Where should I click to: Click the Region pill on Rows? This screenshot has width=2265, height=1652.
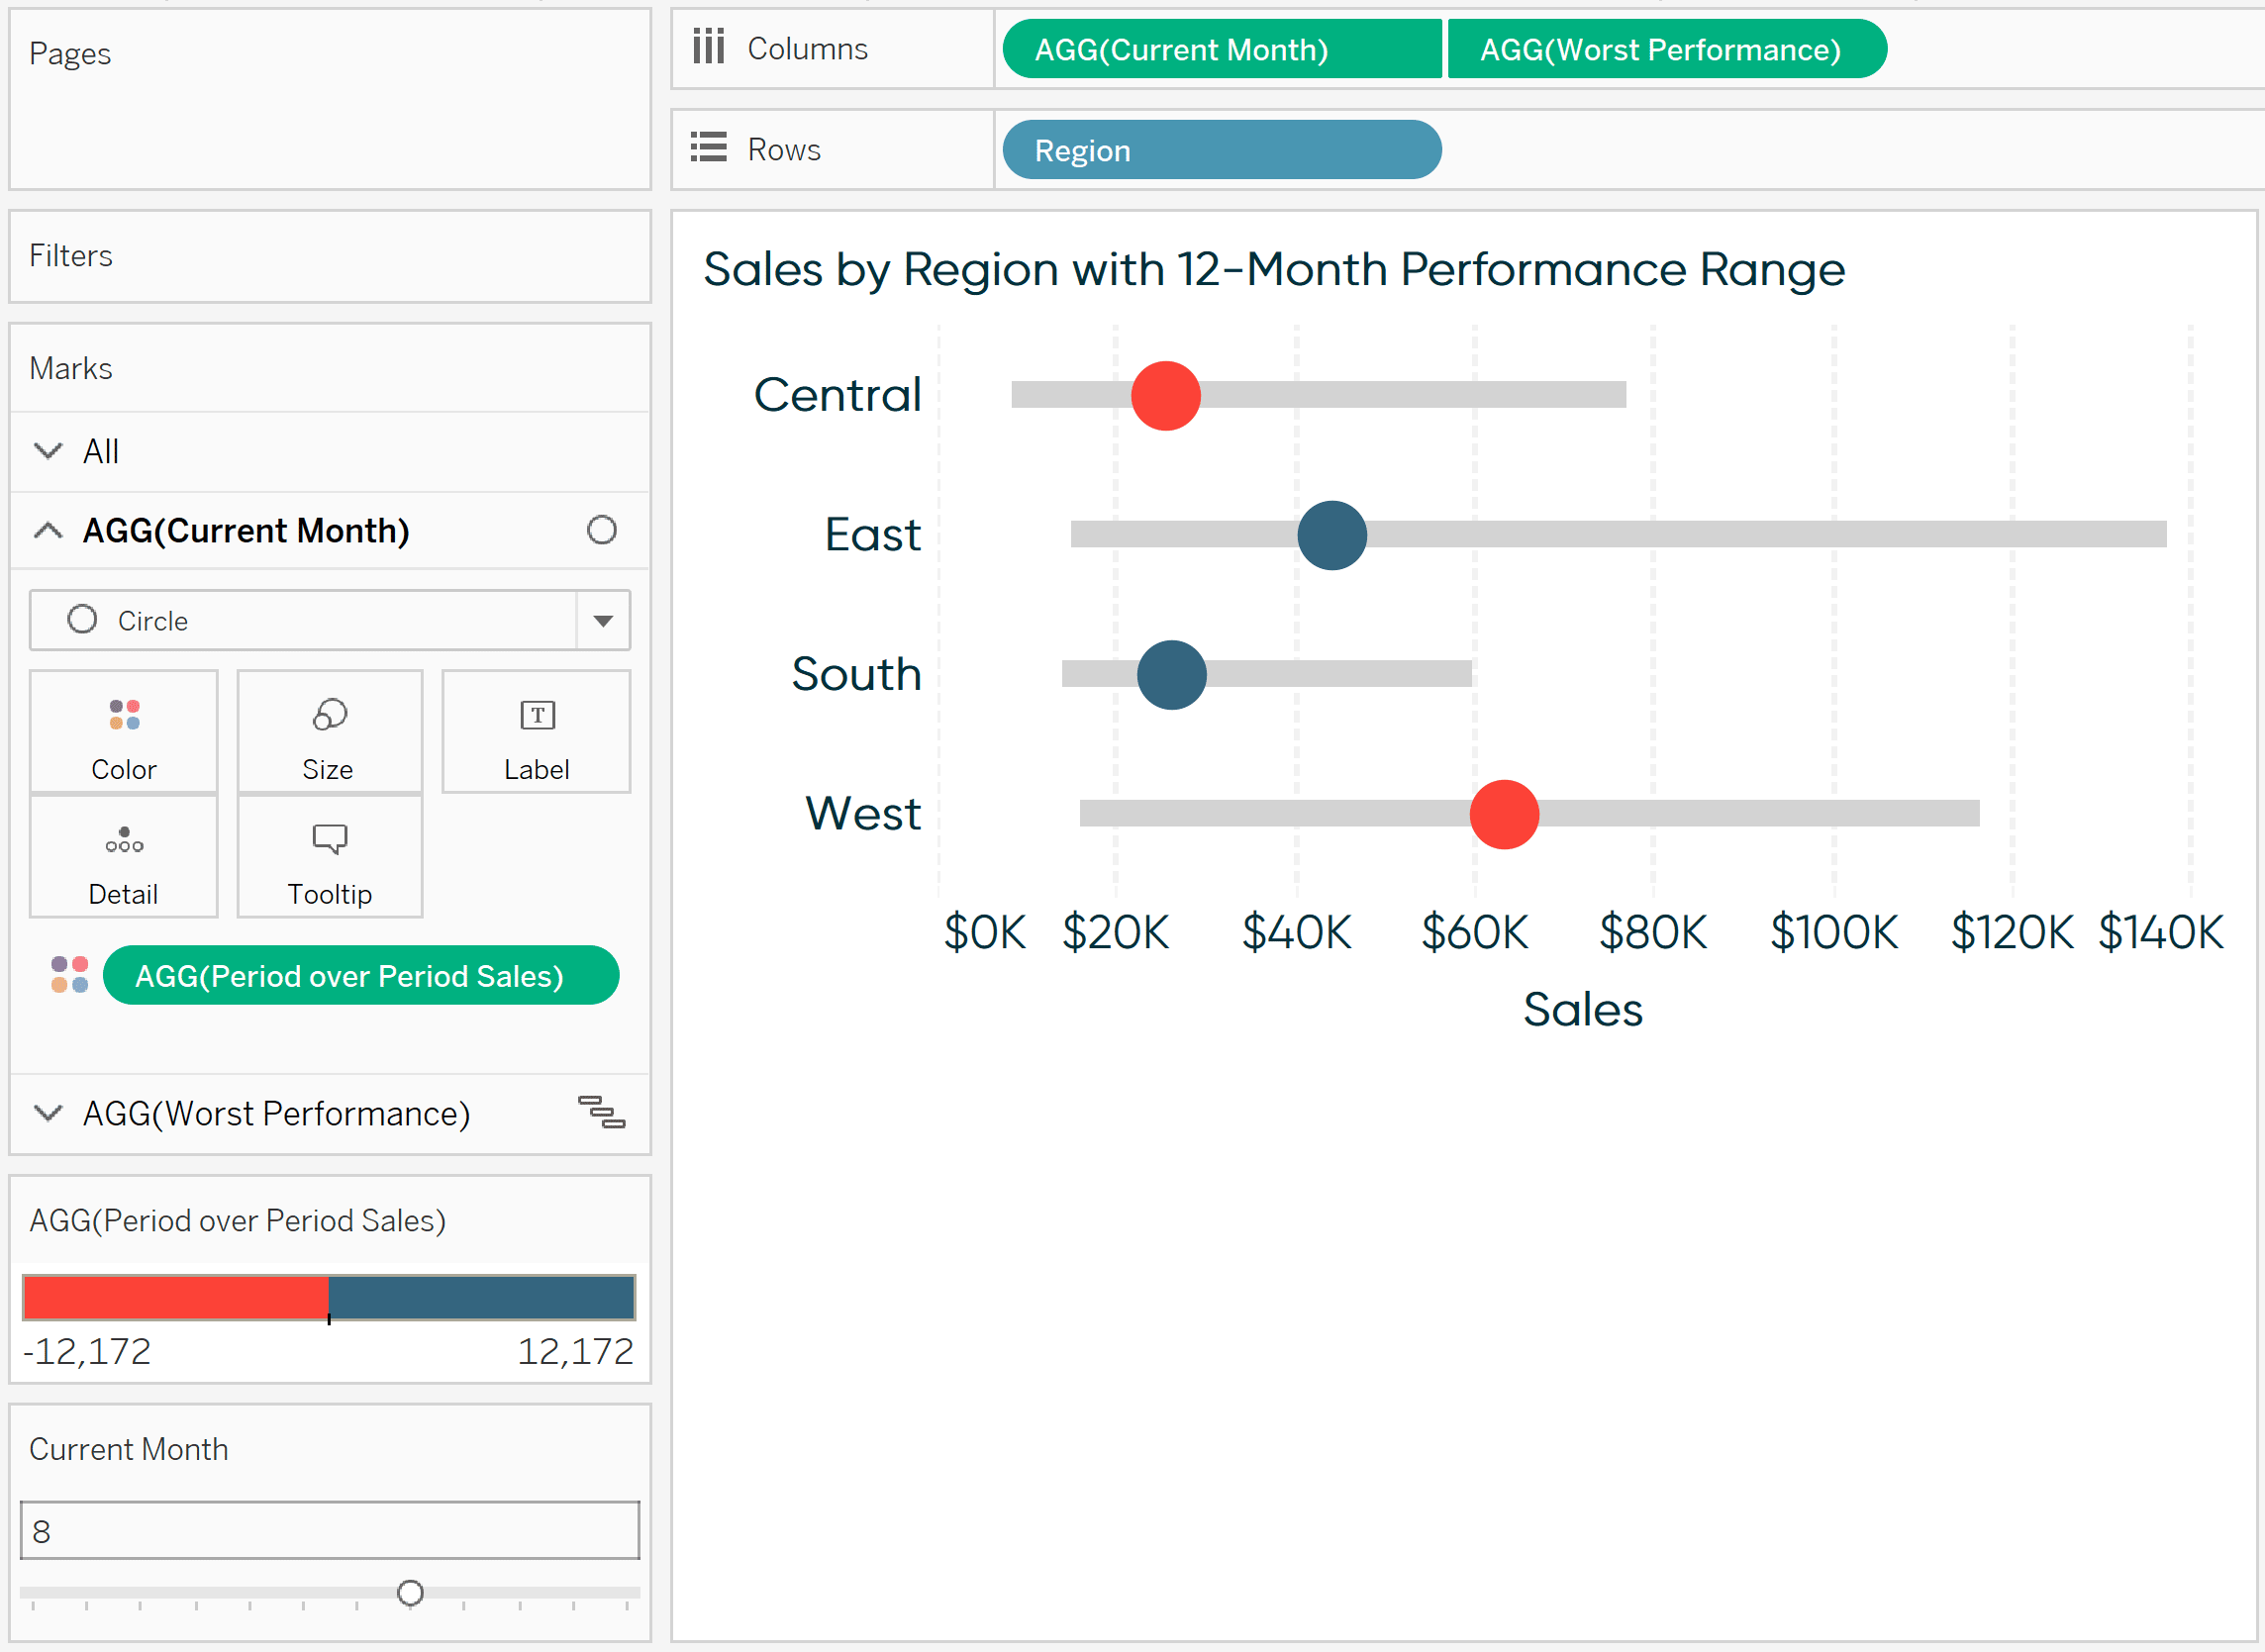[1222, 150]
